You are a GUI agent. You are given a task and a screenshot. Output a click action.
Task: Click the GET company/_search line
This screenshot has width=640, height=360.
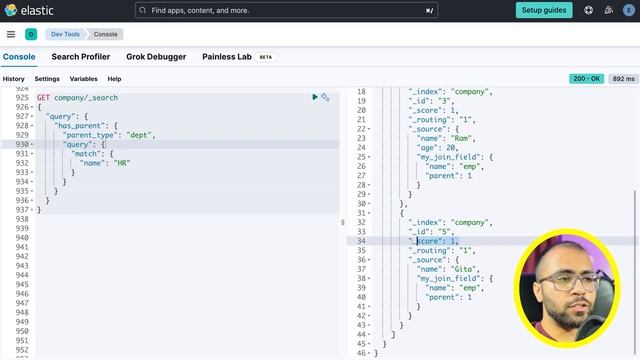pyautogui.click(x=78, y=98)
